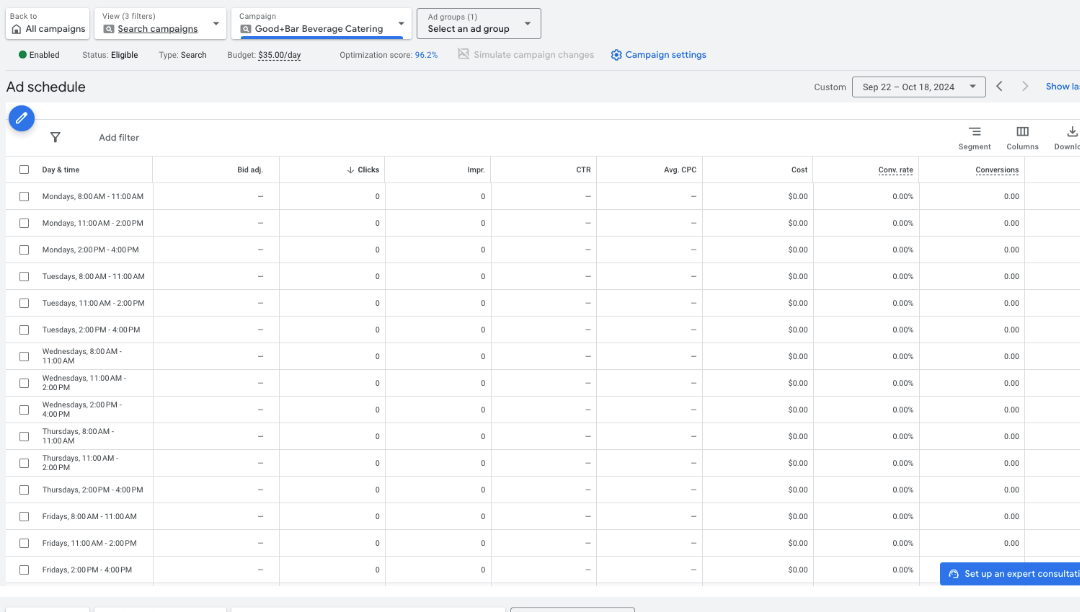Click Add filter field
1080x612 pixels.
119,138
